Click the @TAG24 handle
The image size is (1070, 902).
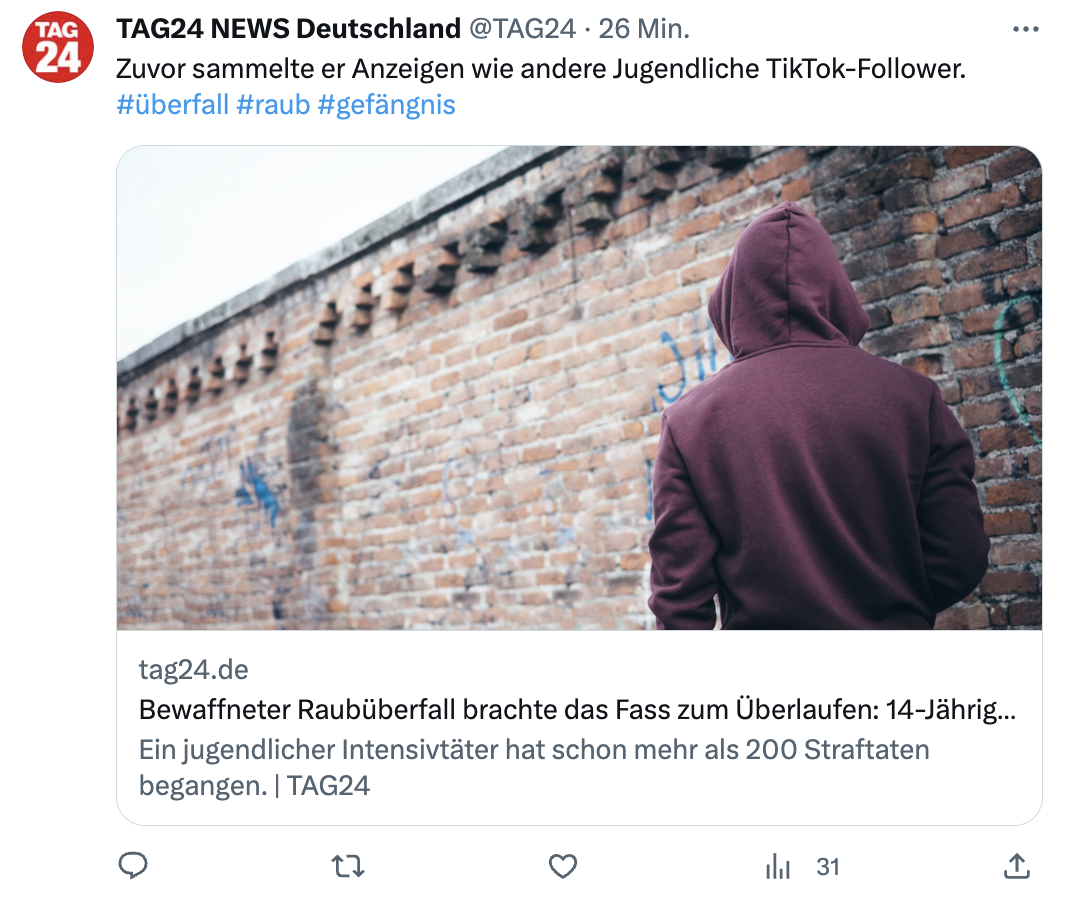[523, 29]
